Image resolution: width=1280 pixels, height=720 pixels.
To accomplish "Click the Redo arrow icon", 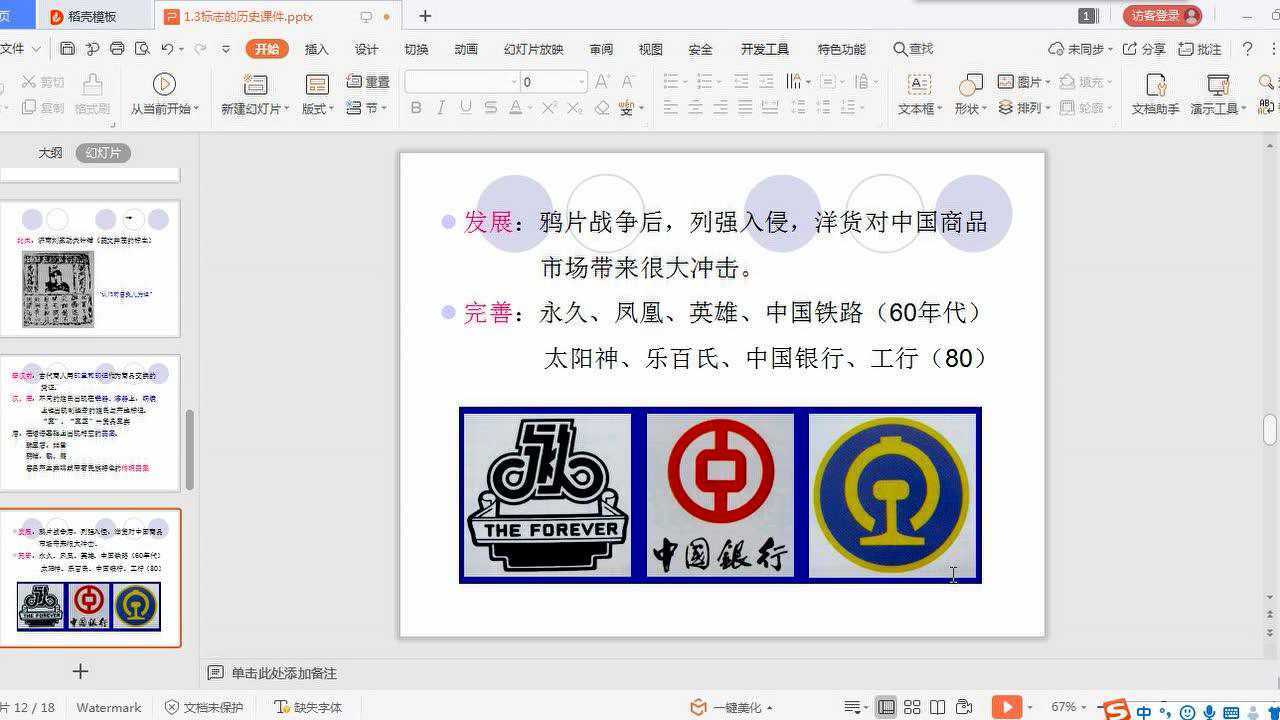I will 200,49.
